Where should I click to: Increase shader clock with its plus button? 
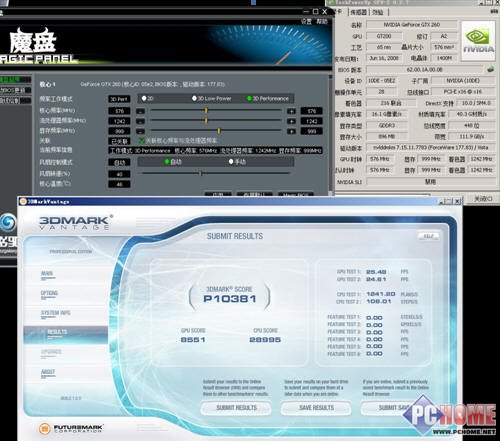[x=291, y=121]
